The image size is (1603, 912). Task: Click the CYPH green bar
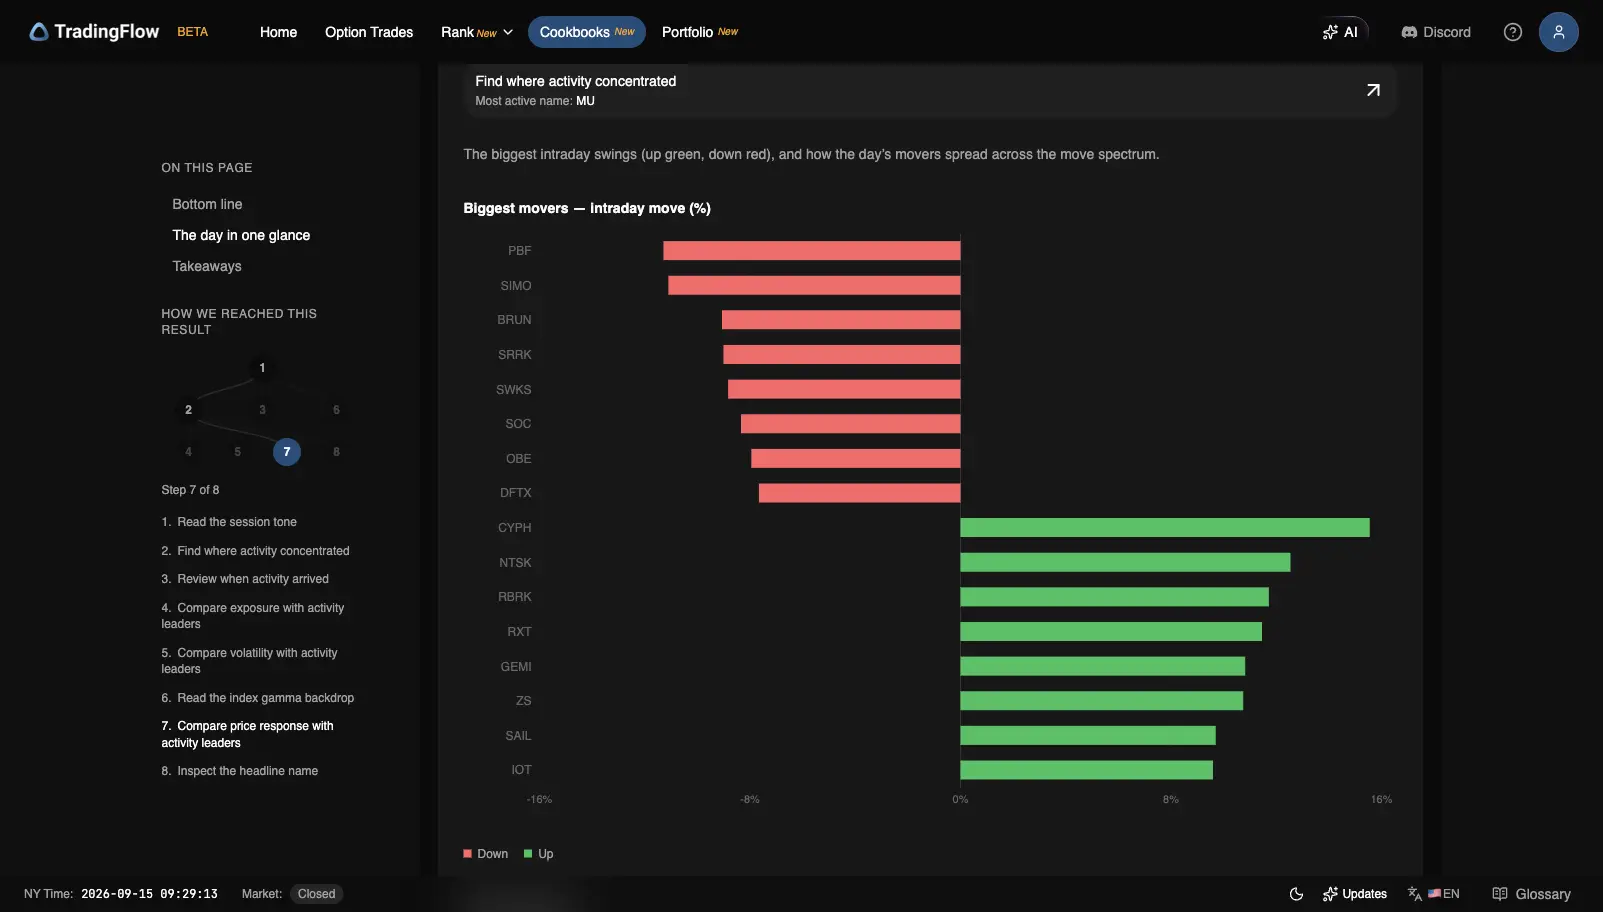click(x=1165, y=528)
